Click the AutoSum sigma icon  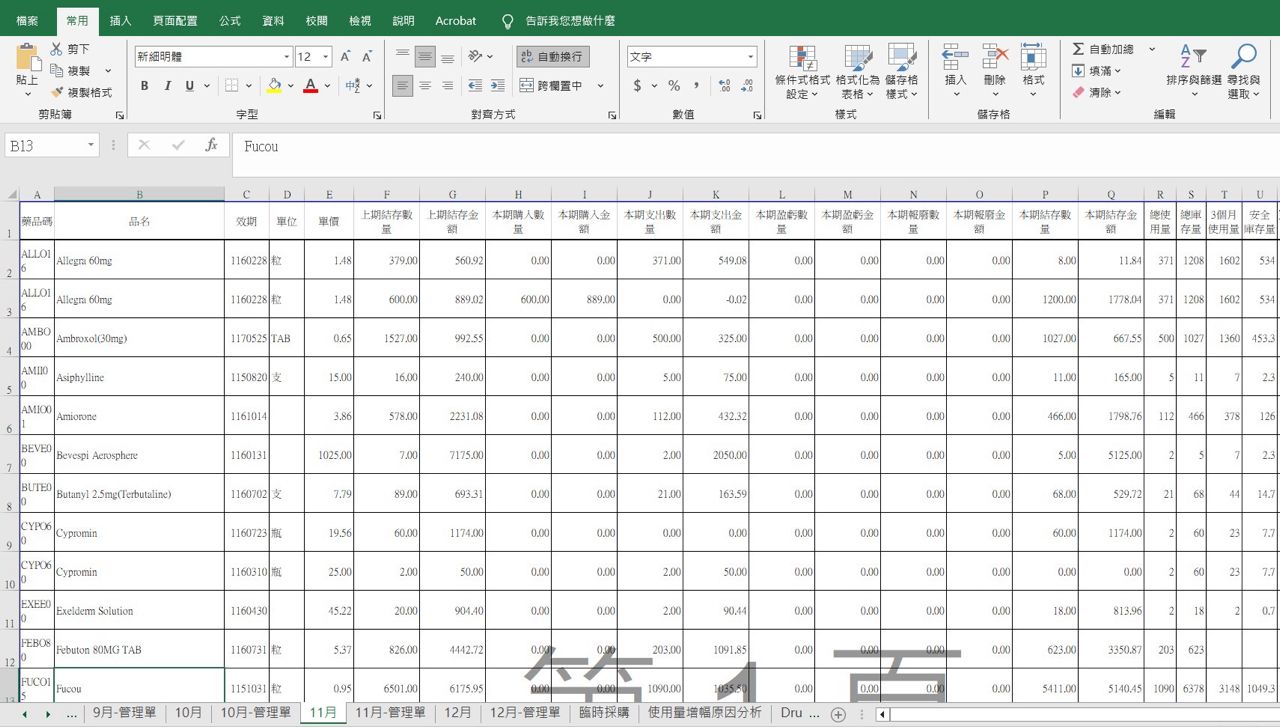tap(1078, 49)
